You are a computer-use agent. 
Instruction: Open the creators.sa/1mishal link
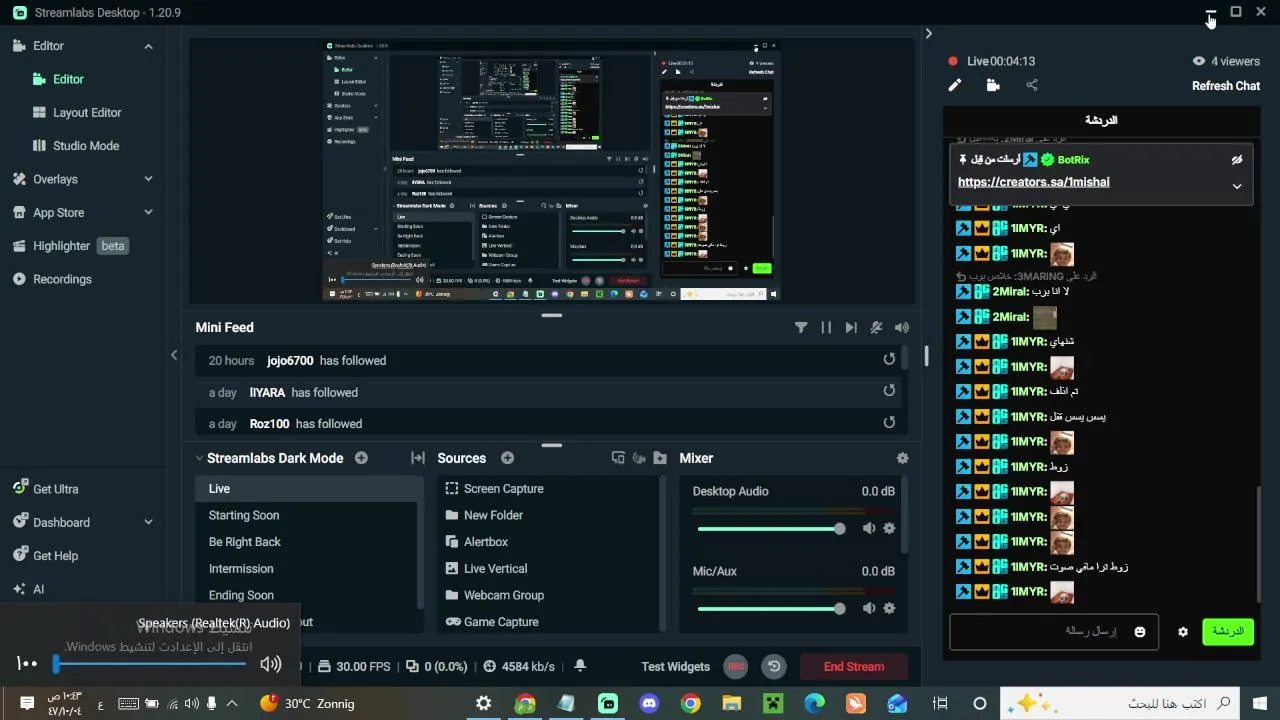coord(1033,182)
